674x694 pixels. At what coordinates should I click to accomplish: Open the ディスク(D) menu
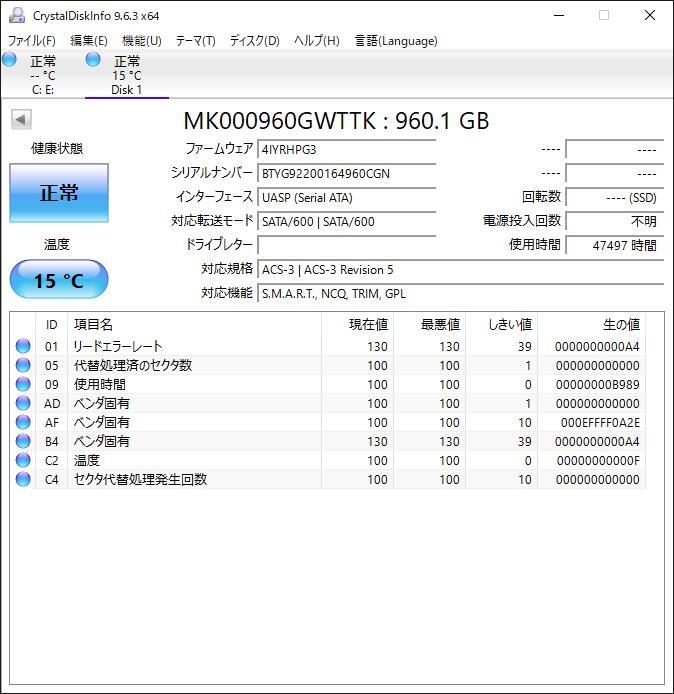pos(254,41)
